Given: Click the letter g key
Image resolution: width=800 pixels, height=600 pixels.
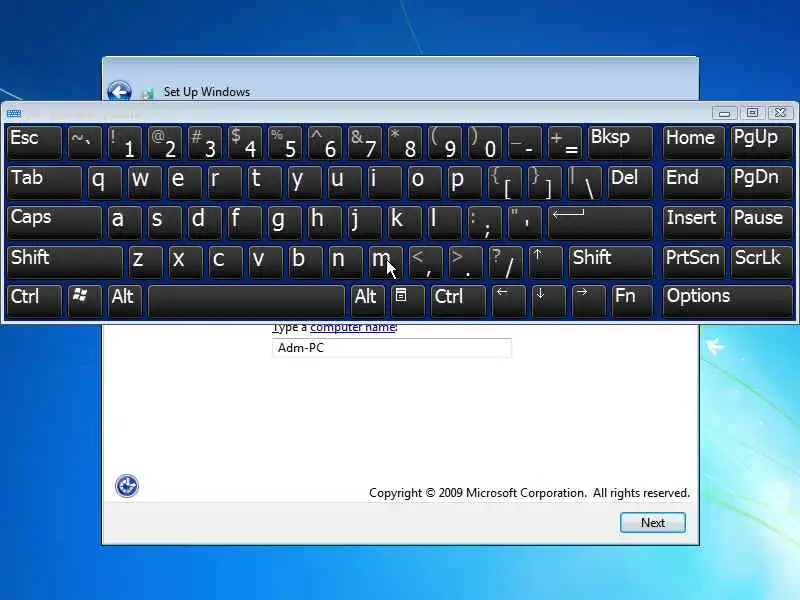Looking at the screenshot, I should click(285, 222).
